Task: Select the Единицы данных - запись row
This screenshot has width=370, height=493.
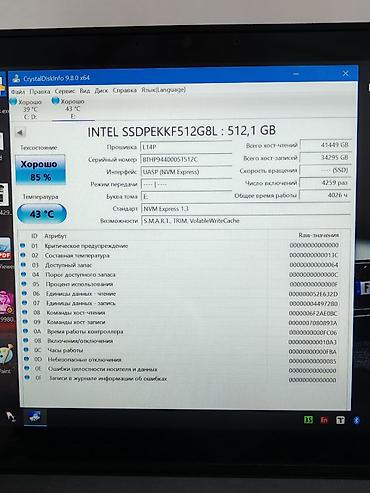Action: (180, 303)
